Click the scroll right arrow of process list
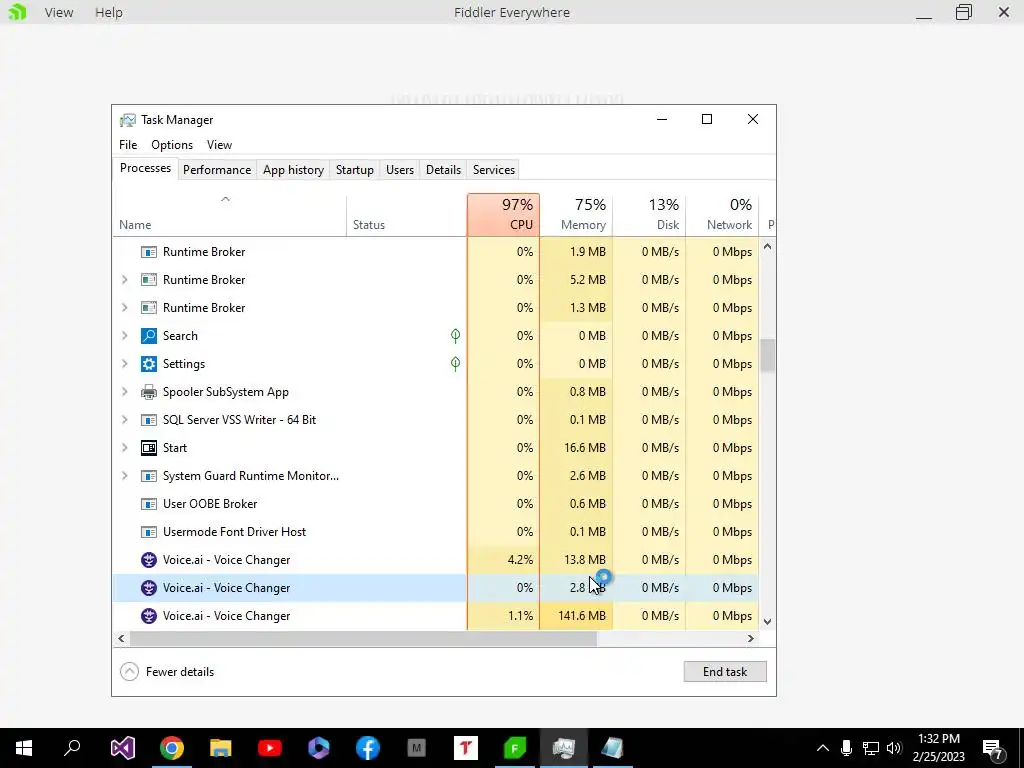The image size is (1024, 768). (x=751, y=639)
